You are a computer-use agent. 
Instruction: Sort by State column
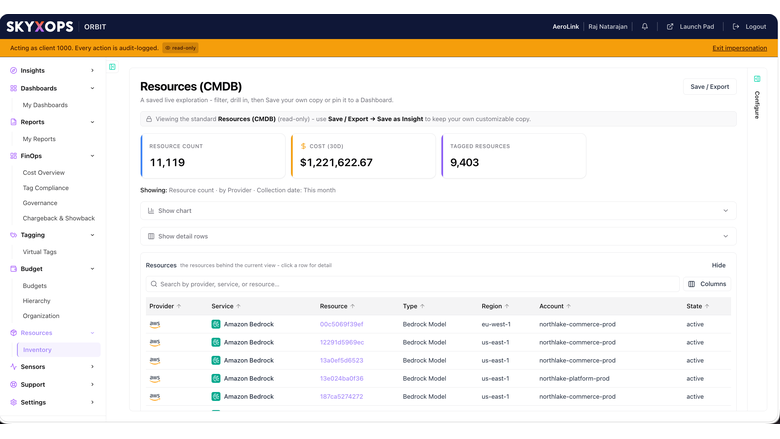point(697,306)
